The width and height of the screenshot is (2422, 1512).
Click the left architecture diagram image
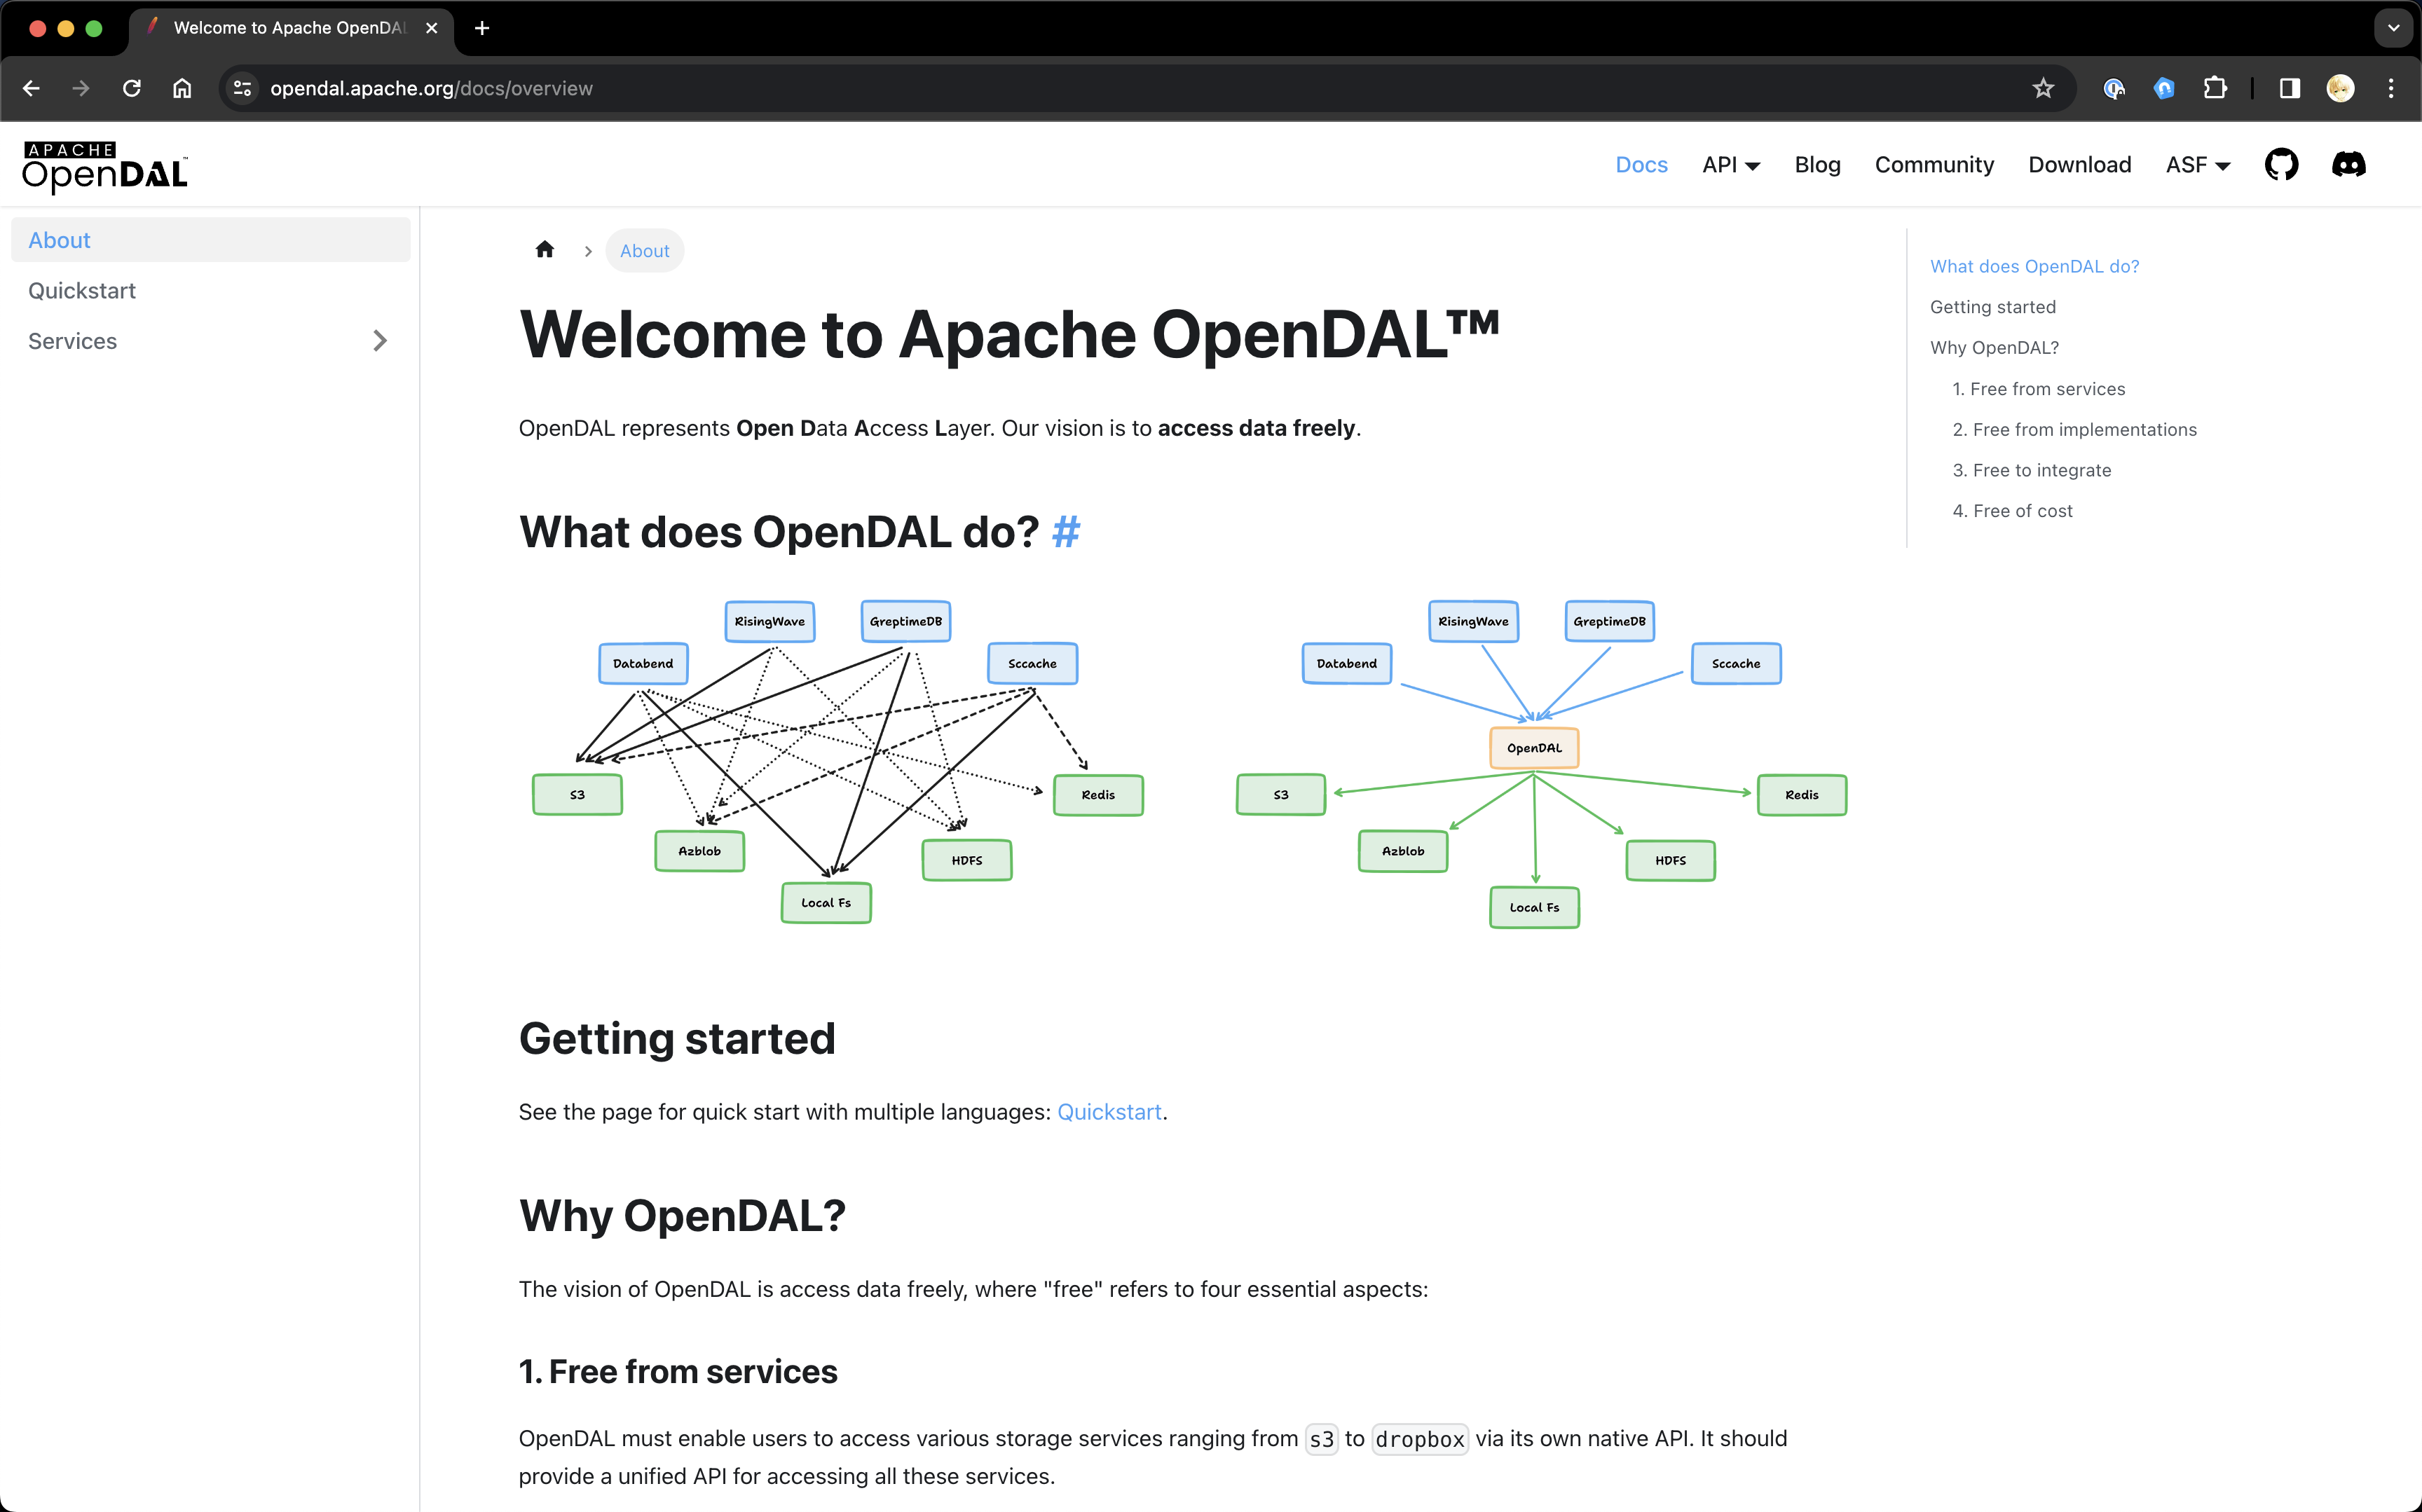[837, 762]
